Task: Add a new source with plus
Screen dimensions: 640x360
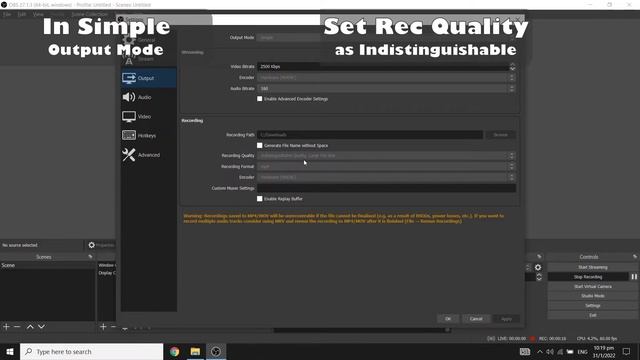Action: click(x=103, y=327)
